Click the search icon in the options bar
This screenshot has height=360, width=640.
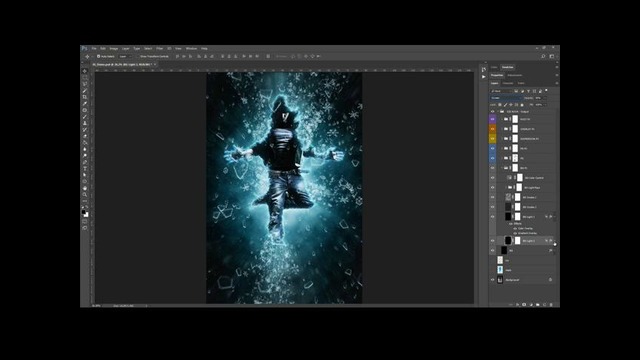click(543, 56)
